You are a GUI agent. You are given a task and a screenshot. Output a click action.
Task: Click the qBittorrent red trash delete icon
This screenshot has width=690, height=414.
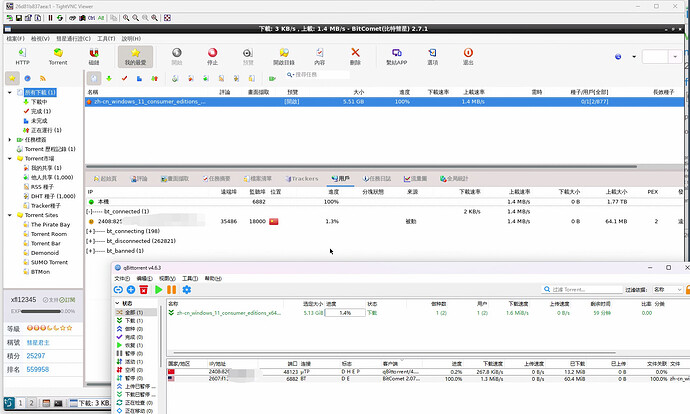(143, 289)
